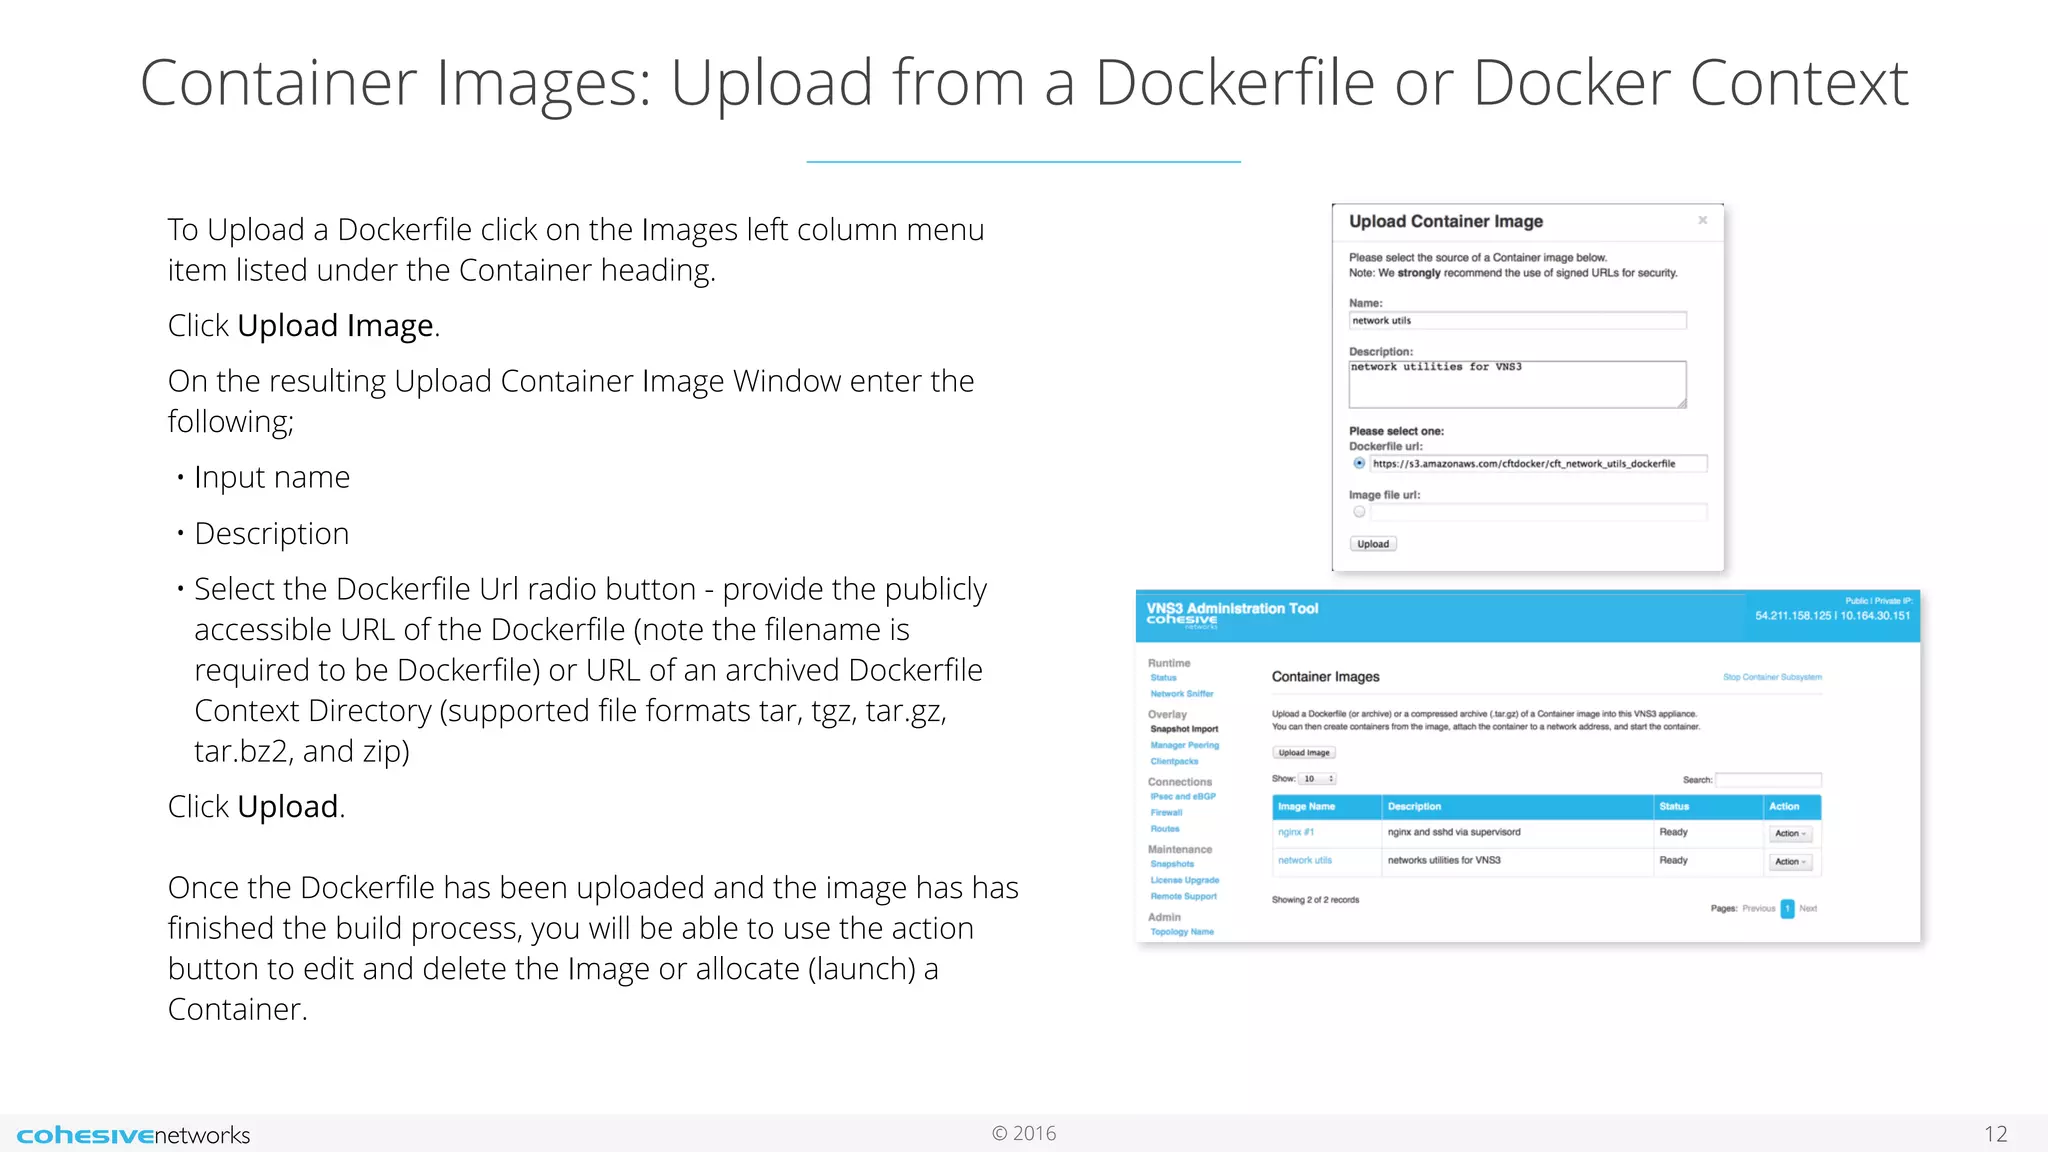Image resolution: width=2048 pixels, height=1152 pixels.
Task: Select page 1 in pagination
Action: pyautogui.click(x=1788, y=909)
